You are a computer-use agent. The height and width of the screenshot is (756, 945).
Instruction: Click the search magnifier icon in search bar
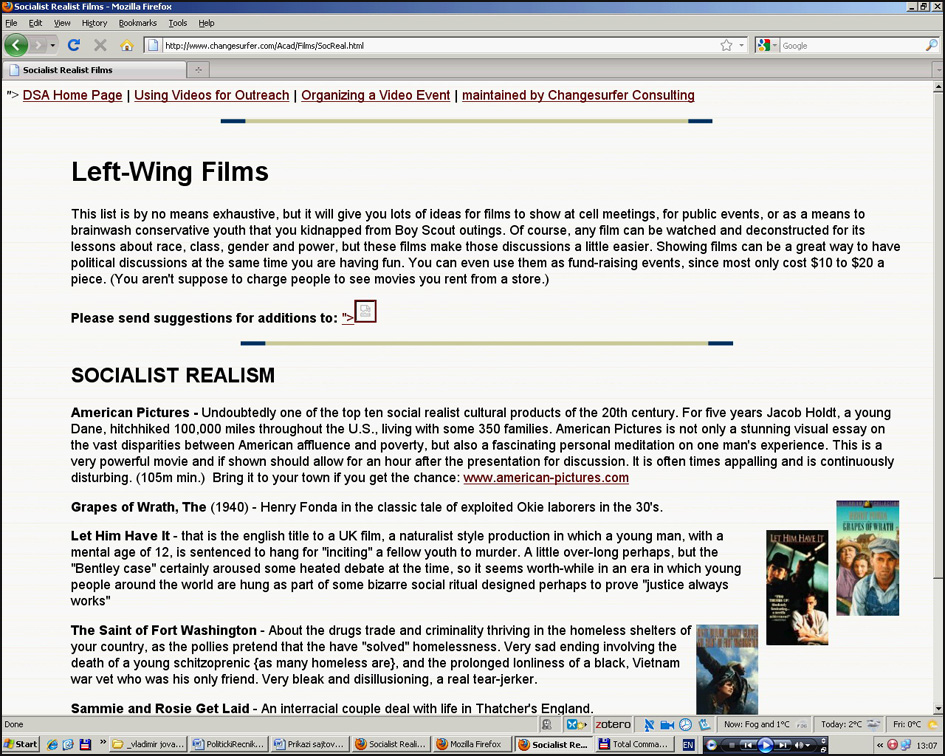(x=932, y=45)
